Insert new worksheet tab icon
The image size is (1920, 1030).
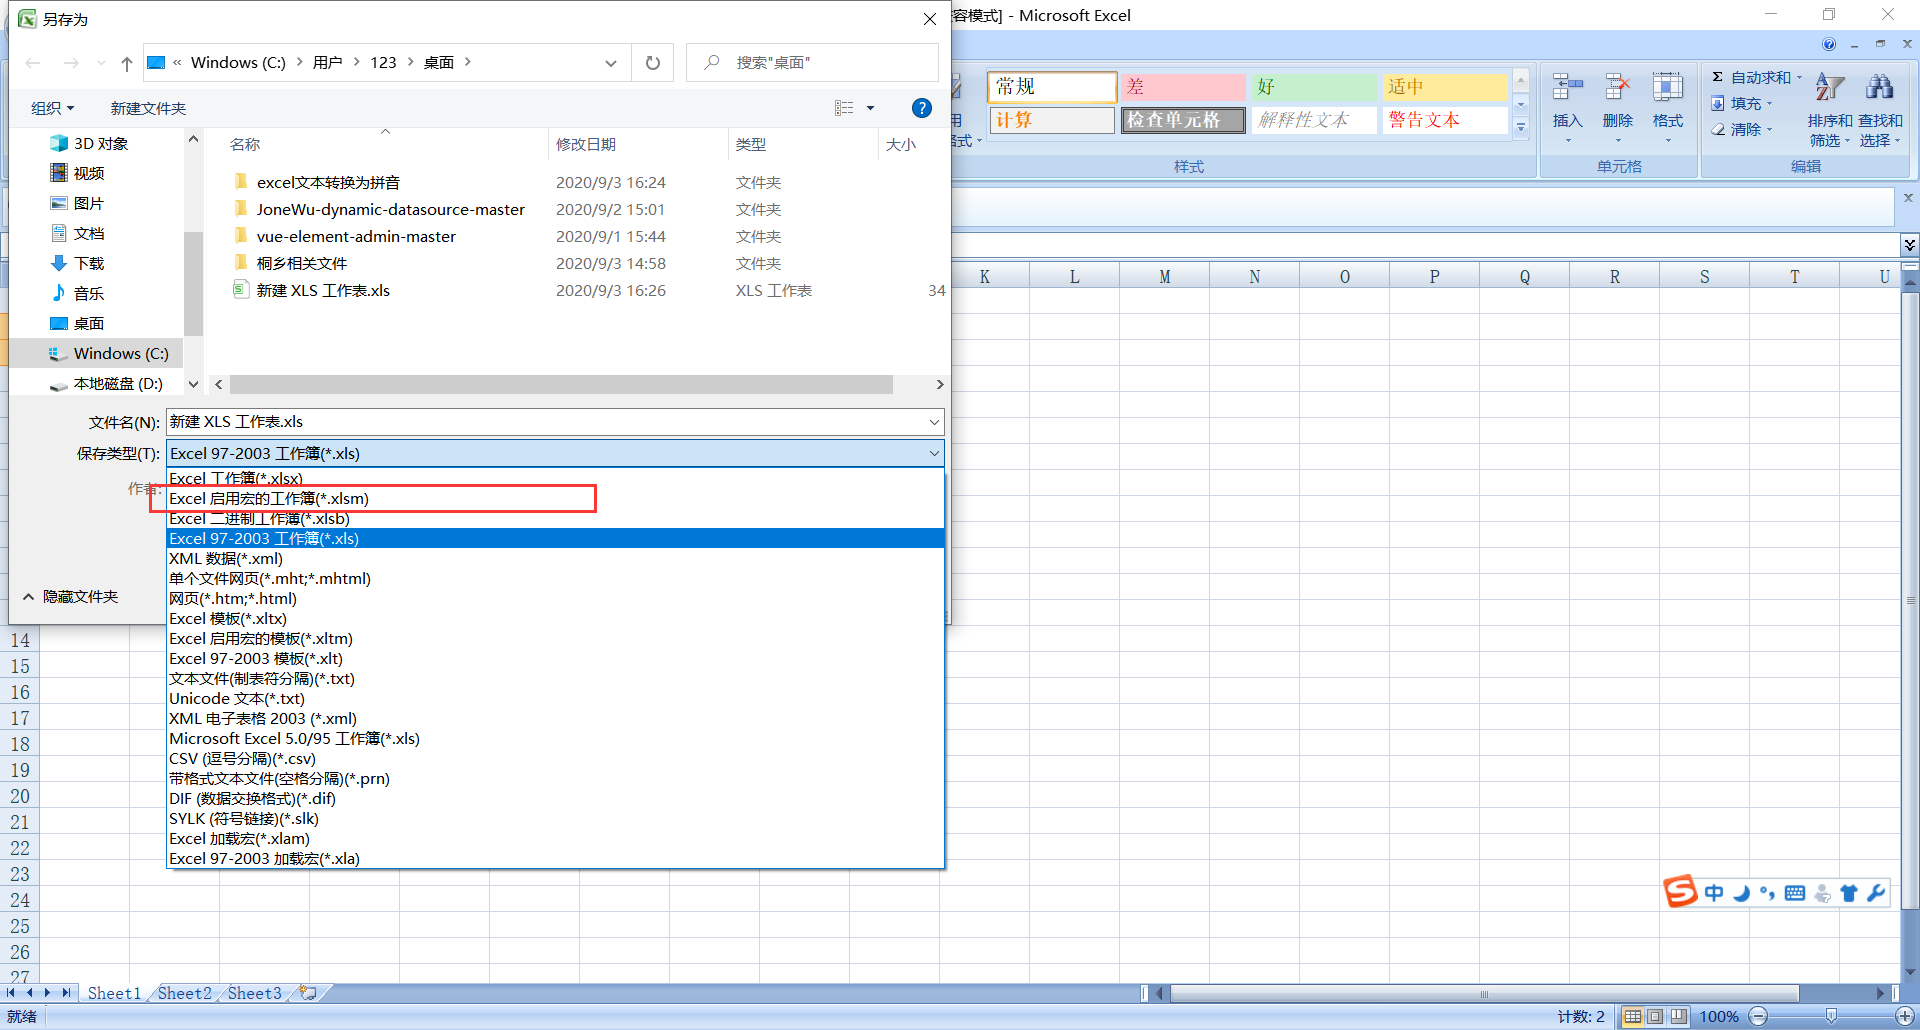(308, 993)
